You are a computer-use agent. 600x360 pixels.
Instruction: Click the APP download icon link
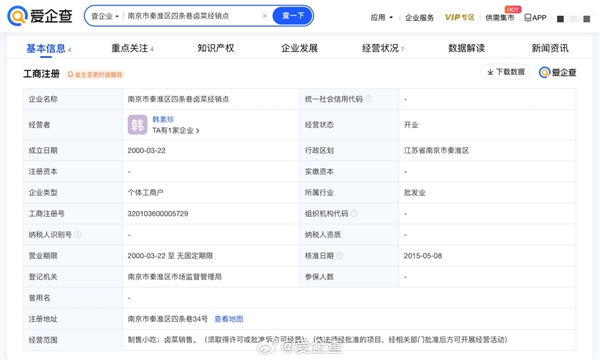(535, 18)
